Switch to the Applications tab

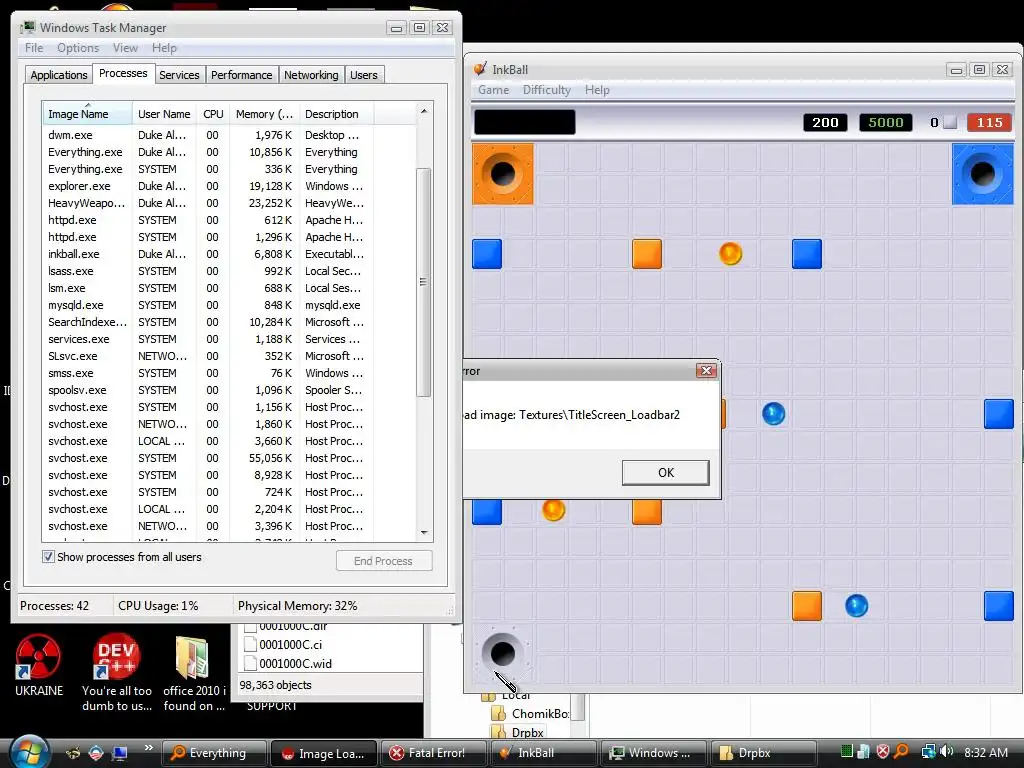point(59,75)
